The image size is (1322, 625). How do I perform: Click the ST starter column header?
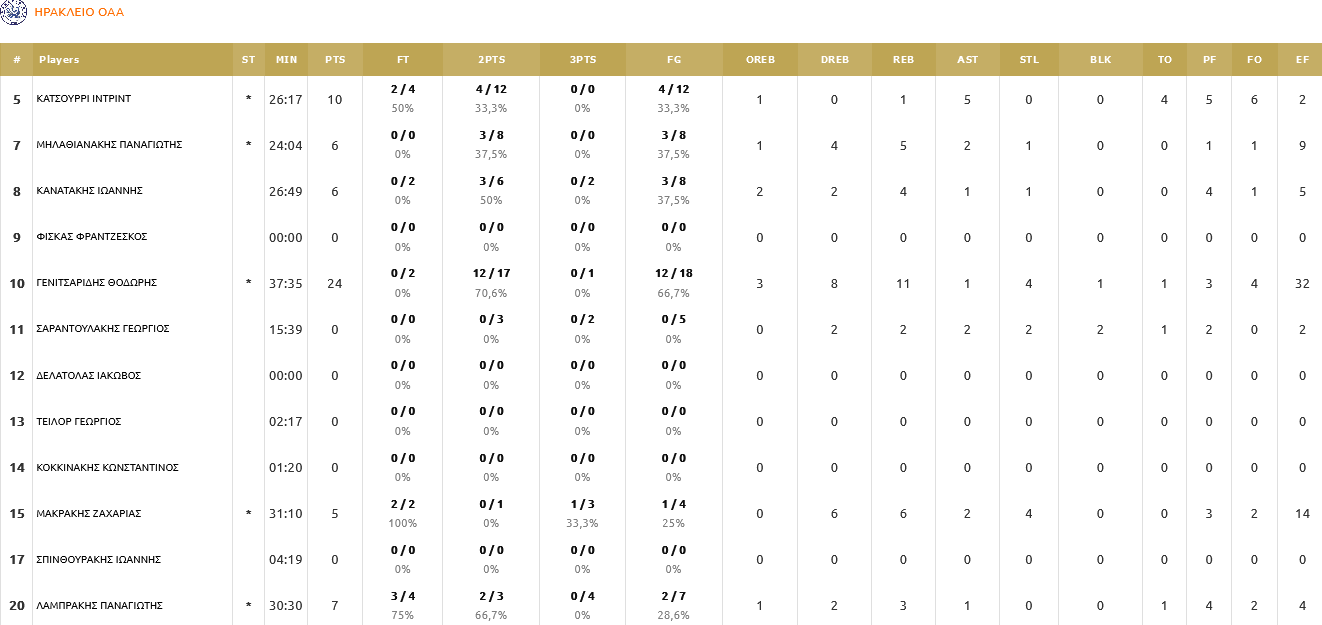[248, 60]
